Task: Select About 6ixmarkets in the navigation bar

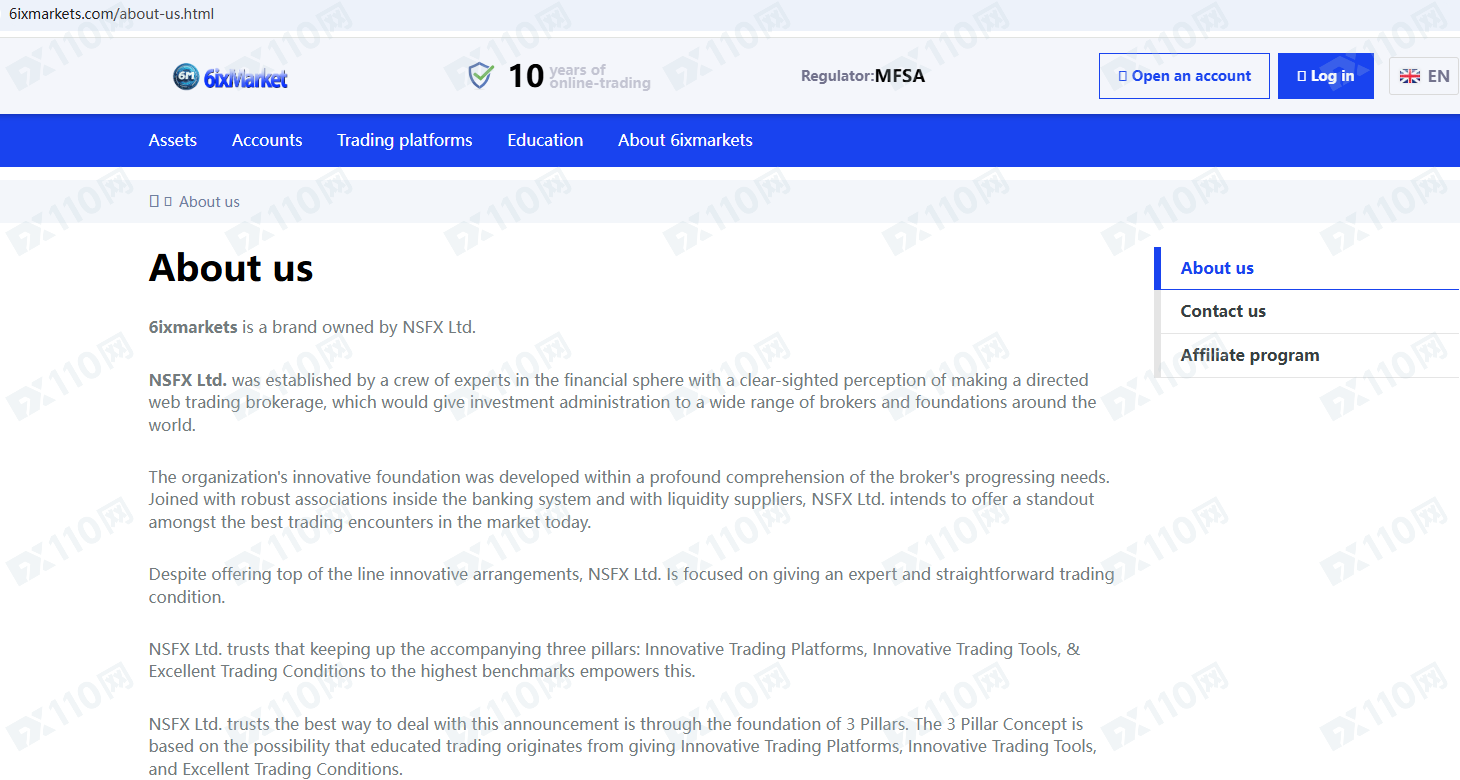Action: coord(685,140)
